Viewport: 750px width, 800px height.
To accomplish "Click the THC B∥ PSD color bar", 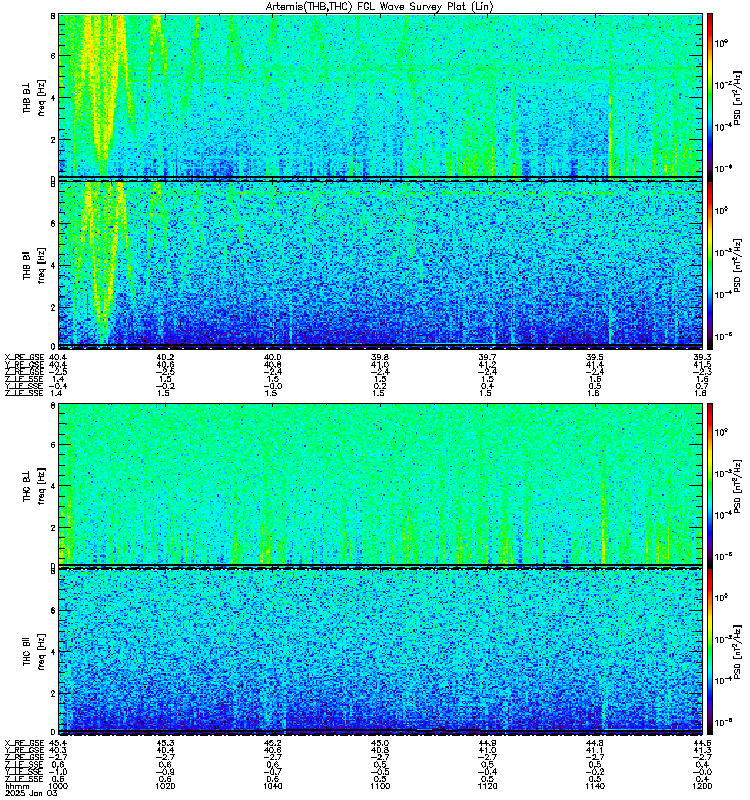I will (x=710, y=651).
